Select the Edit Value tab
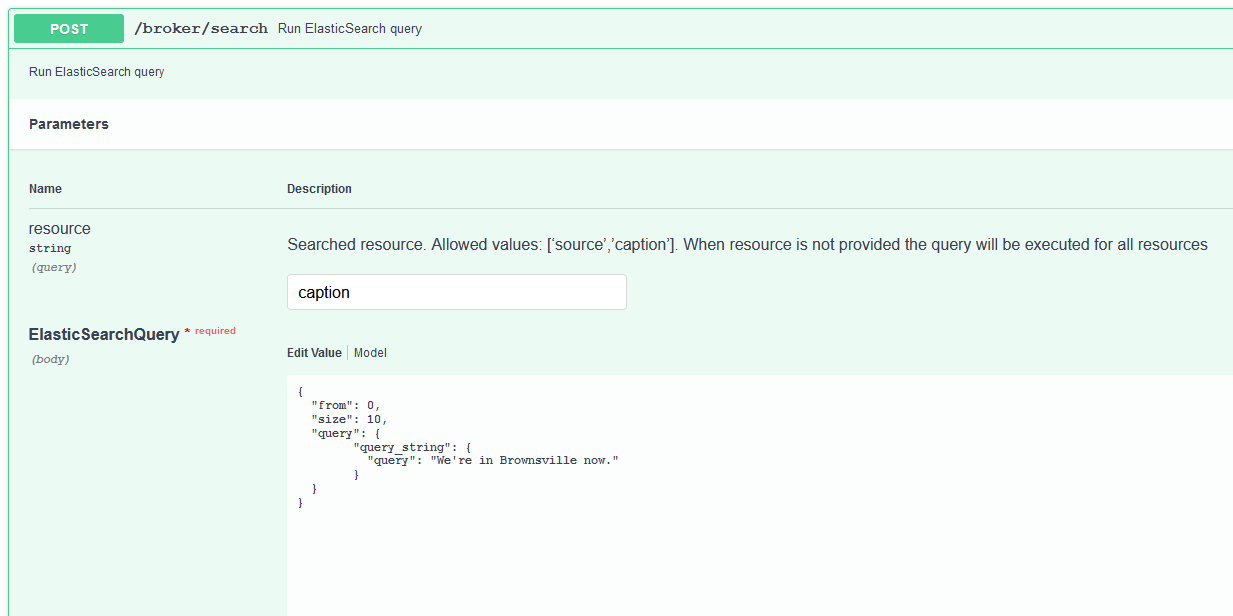 [313, 352]
